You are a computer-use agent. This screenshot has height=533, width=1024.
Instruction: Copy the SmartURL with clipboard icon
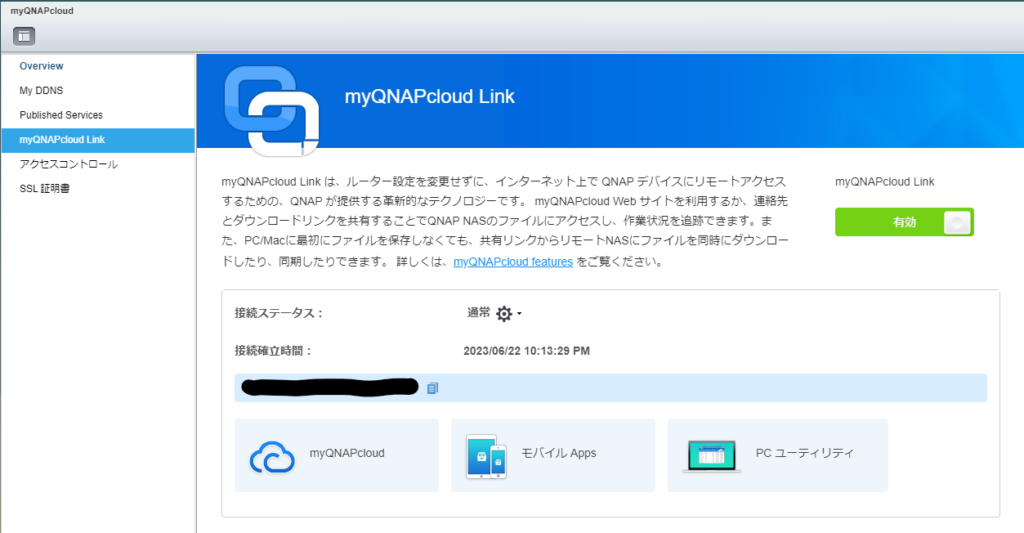[432, 388]
